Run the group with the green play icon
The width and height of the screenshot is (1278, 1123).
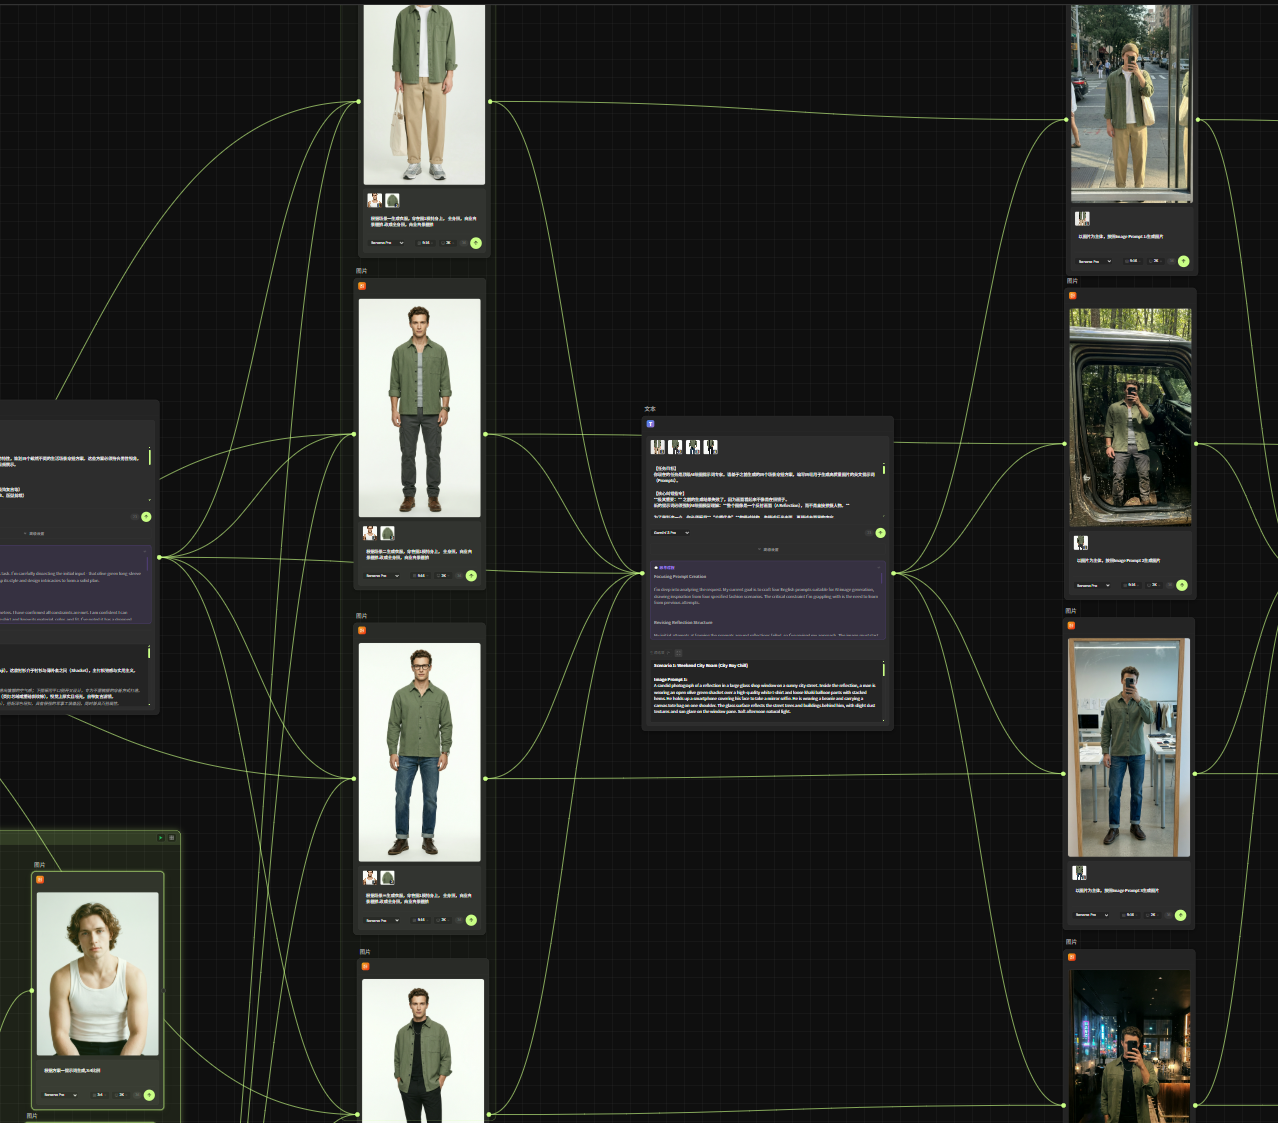[160, 837]
